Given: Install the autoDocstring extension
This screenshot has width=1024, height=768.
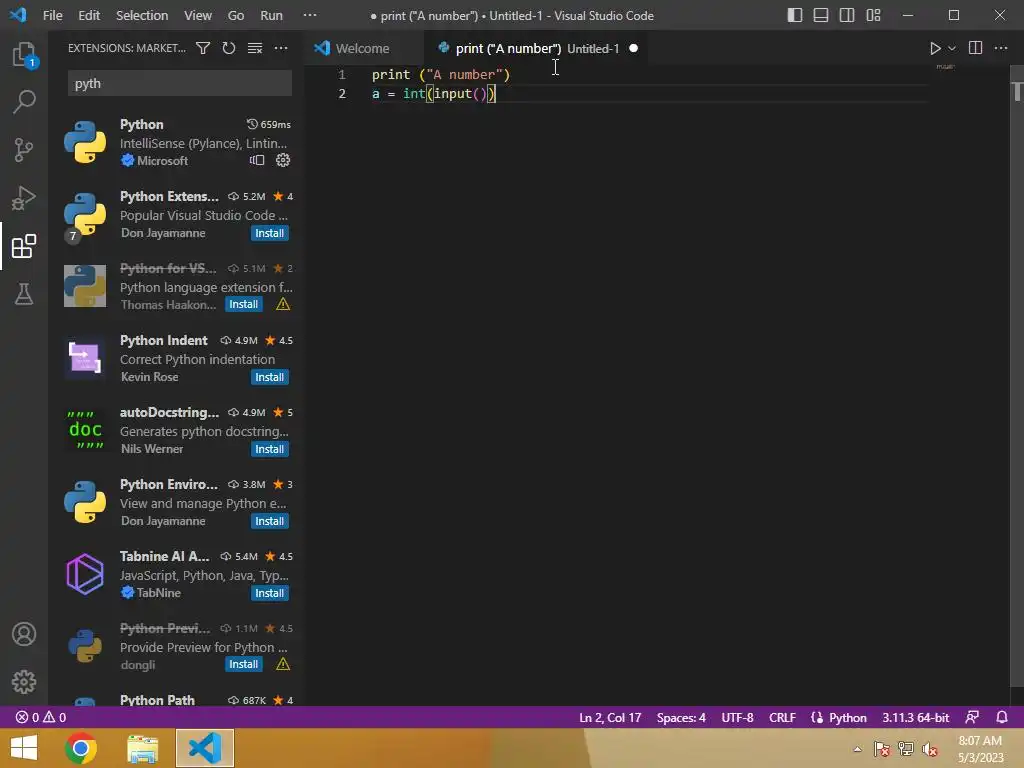Looking at the screenshot, I should (x=270, y=449).
